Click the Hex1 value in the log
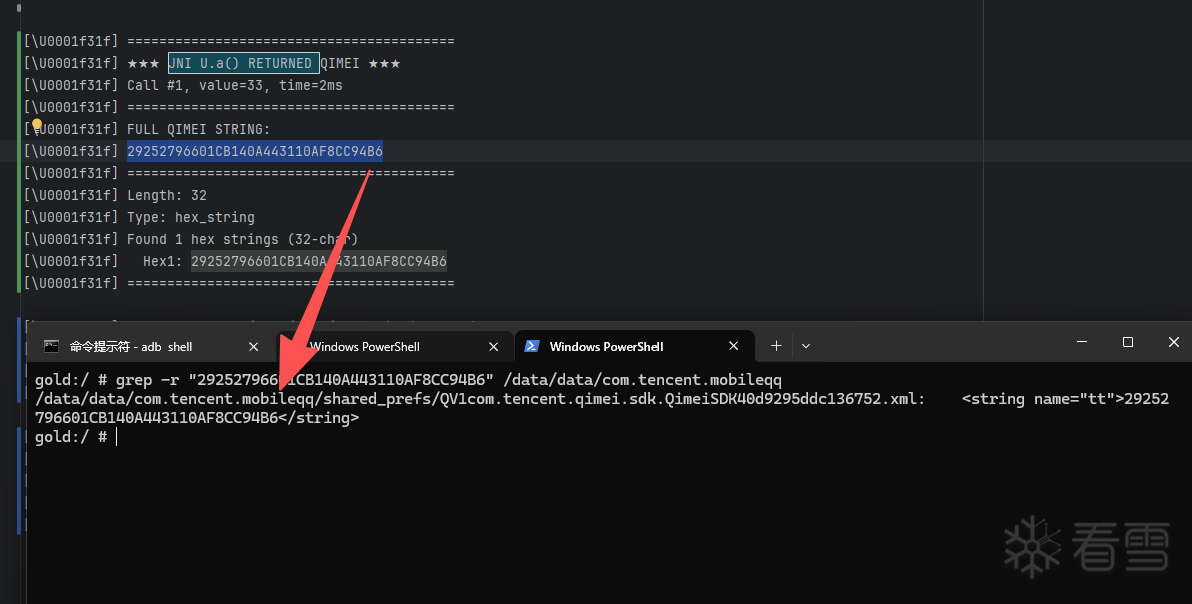 319,261
